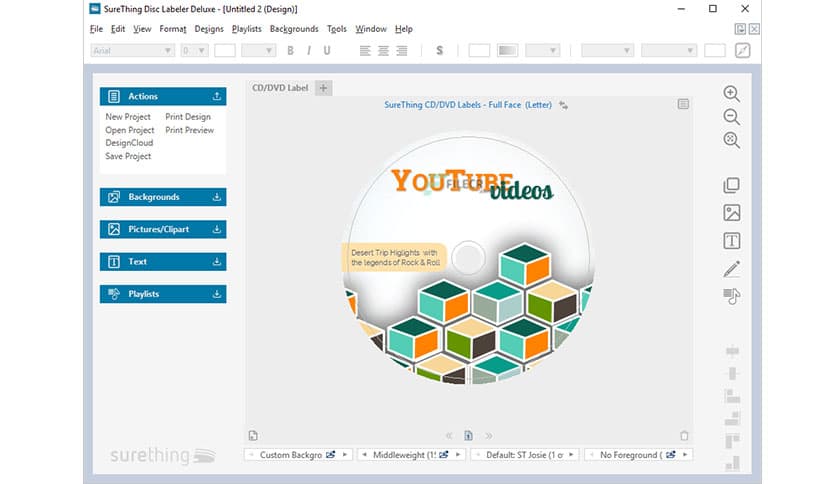The height and width of the screenshot is (484, 836).
Task: Browse custom background folder icon
Action: point(331,455)
